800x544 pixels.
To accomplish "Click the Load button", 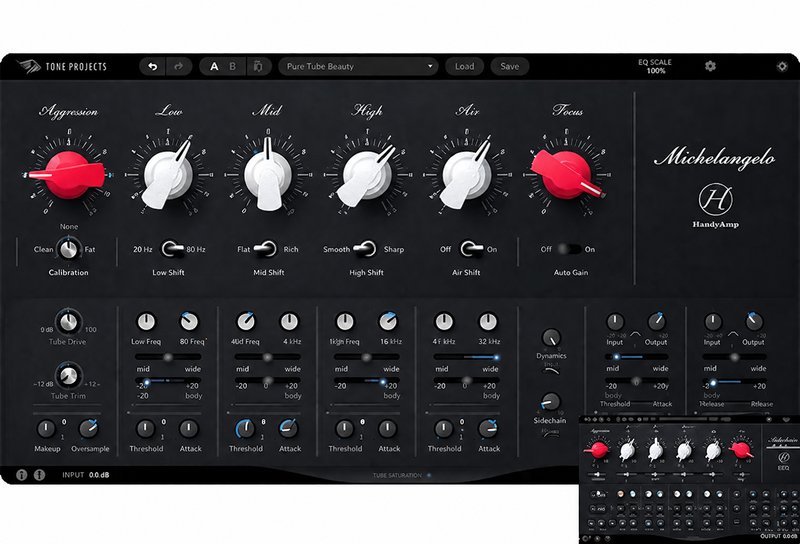I will point(464,66).
